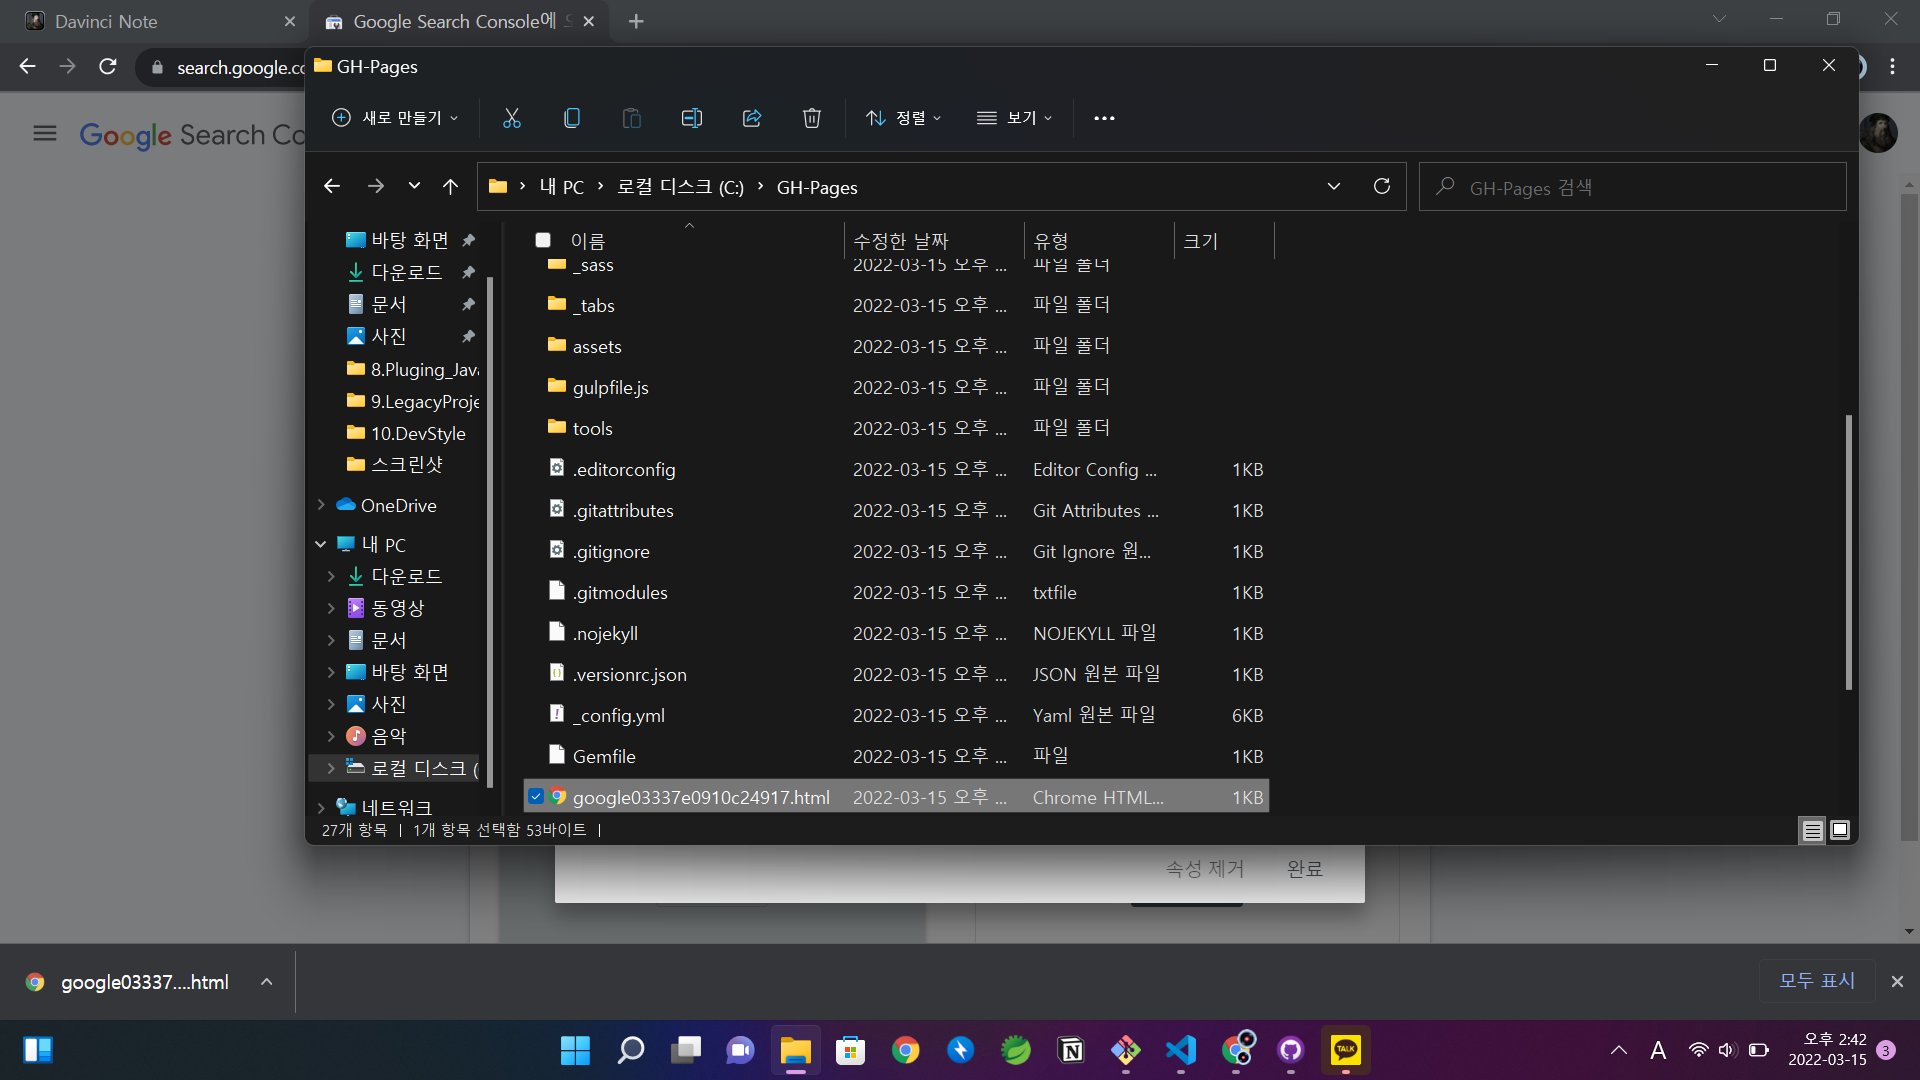Toggle select-all checkbox in name header

543,240
